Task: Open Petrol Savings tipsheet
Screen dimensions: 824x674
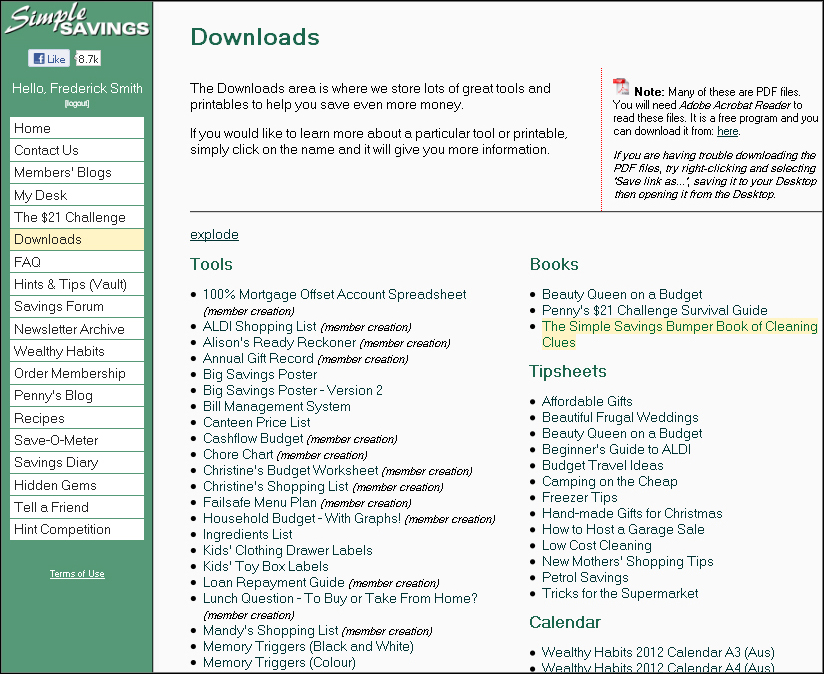Action: click(x=585, y=578)
